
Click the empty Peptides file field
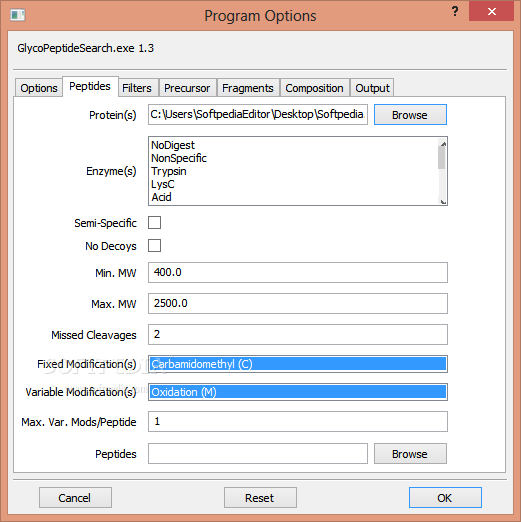pos(258,454)
